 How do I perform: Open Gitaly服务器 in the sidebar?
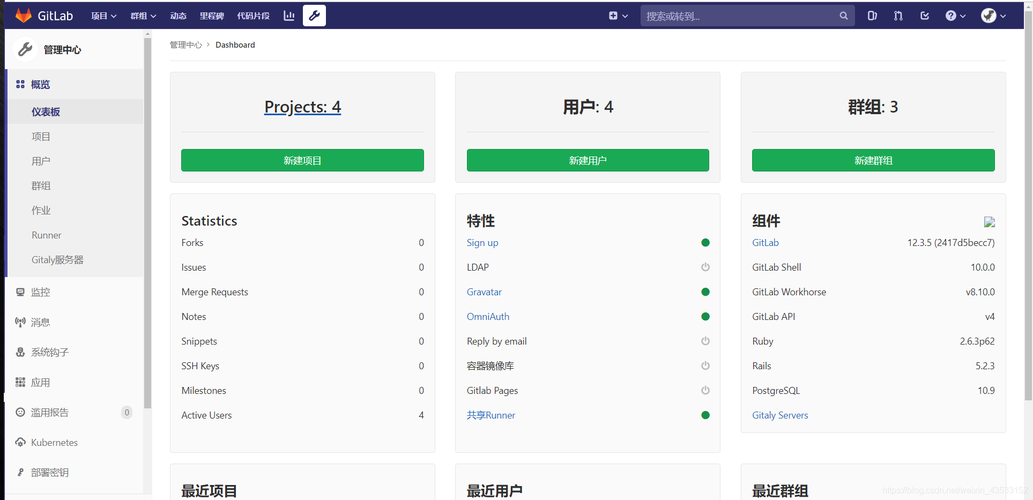pos(57,260)
